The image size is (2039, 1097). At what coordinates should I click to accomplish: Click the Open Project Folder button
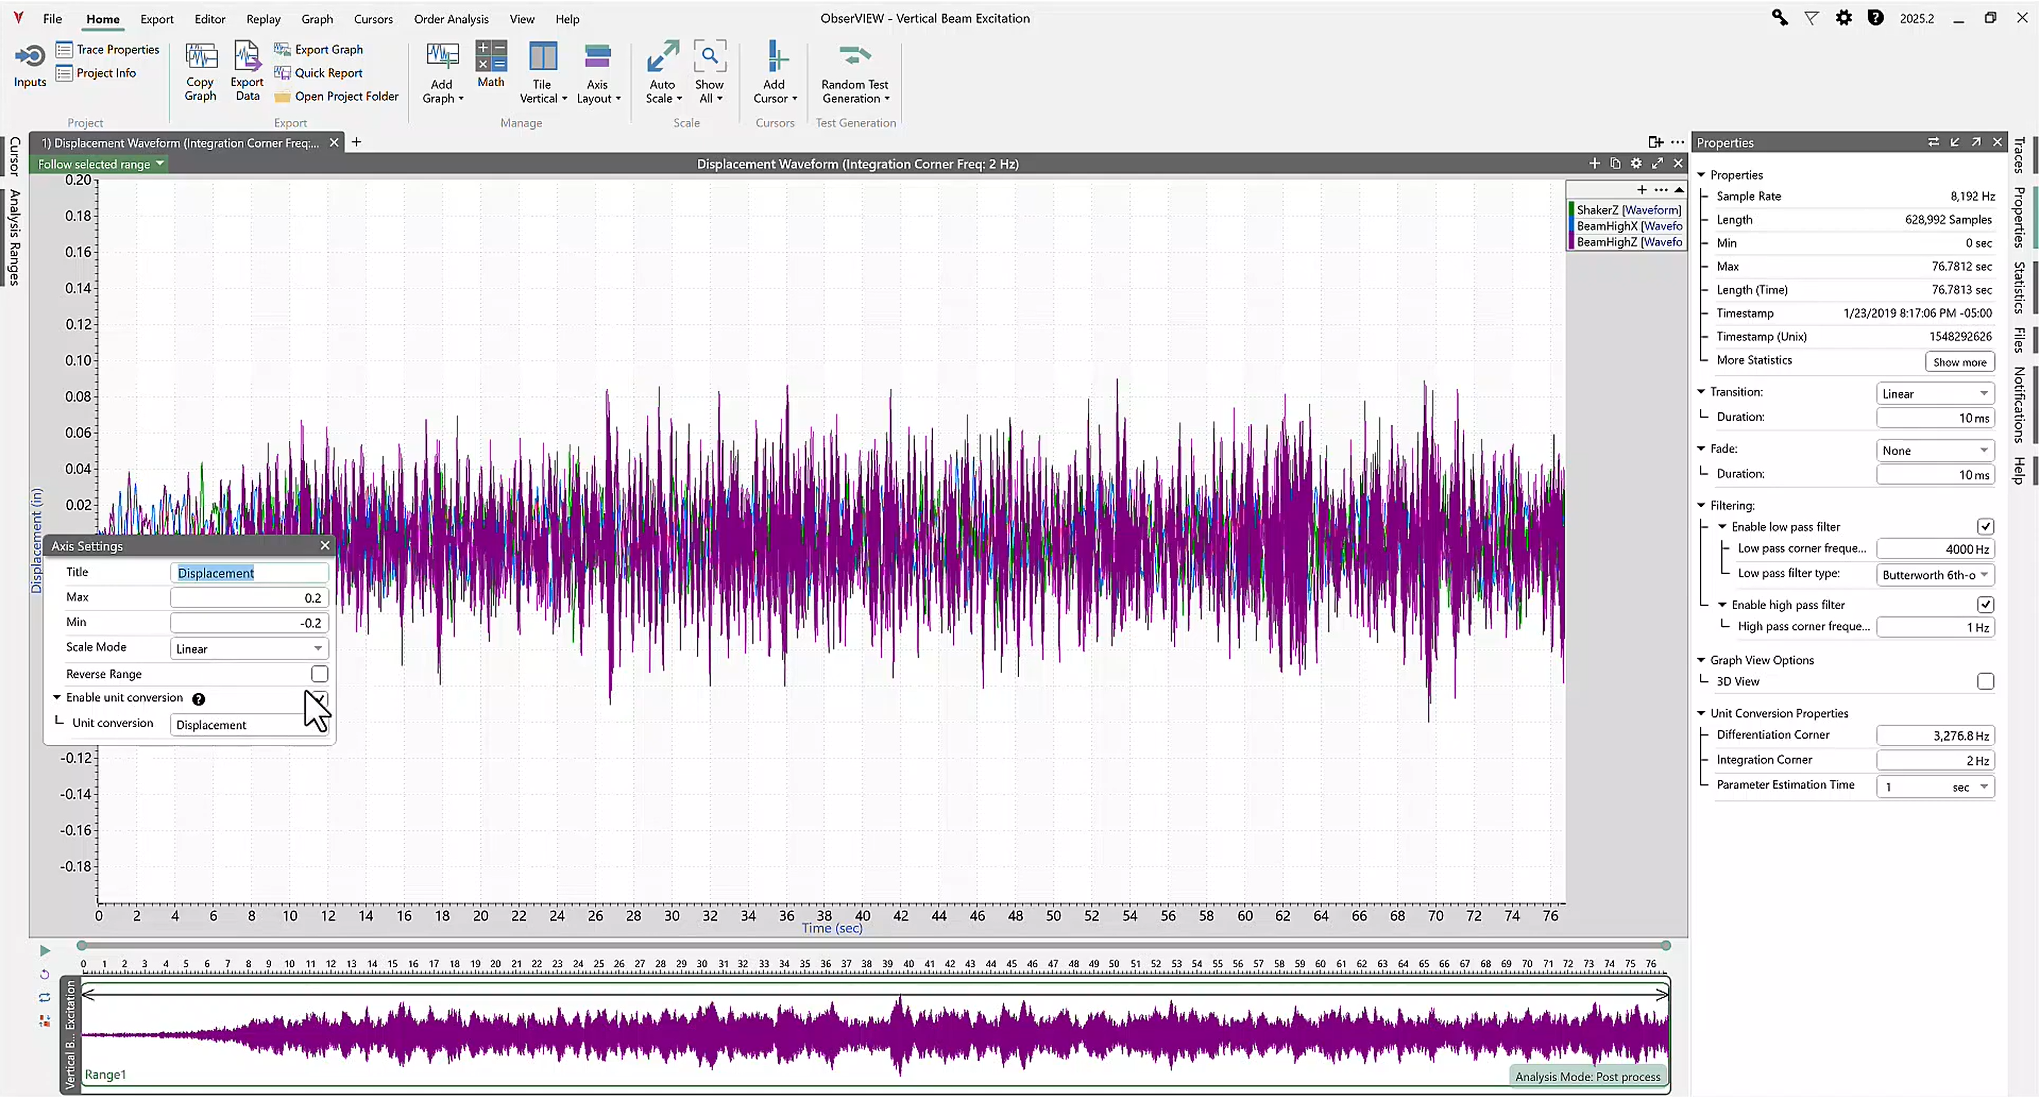337,97
